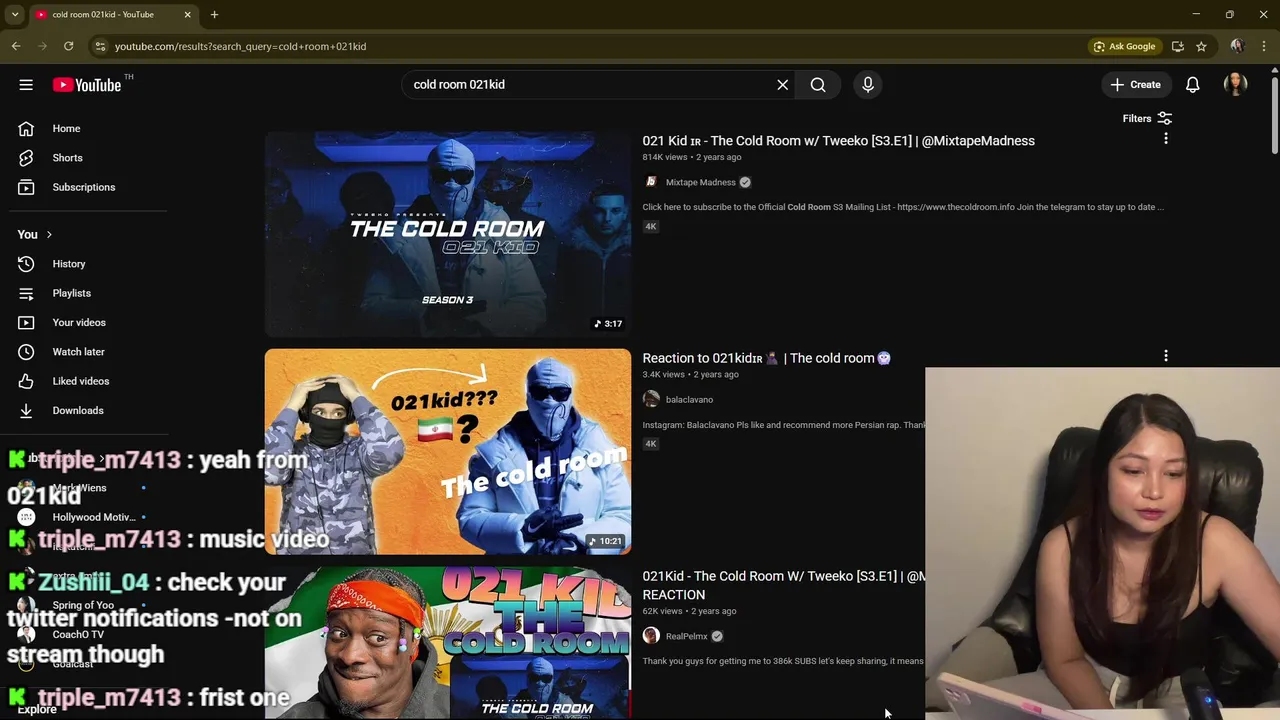This screenshot has width=1280, height=720.
Task: Open the balaclavano channel link
Action: (x=689, y=400)
